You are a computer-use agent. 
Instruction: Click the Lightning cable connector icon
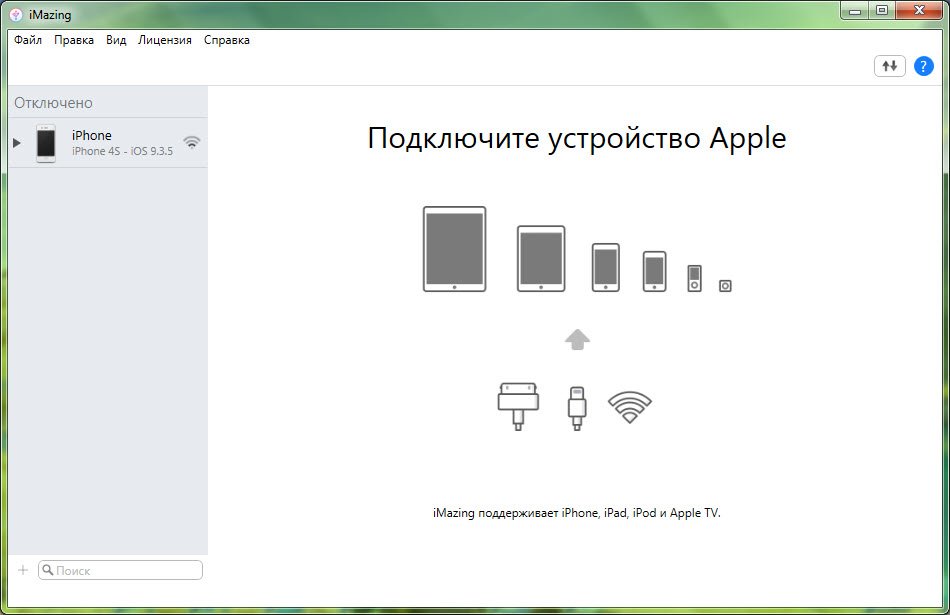pyautogui.click(x=577, y=409)
